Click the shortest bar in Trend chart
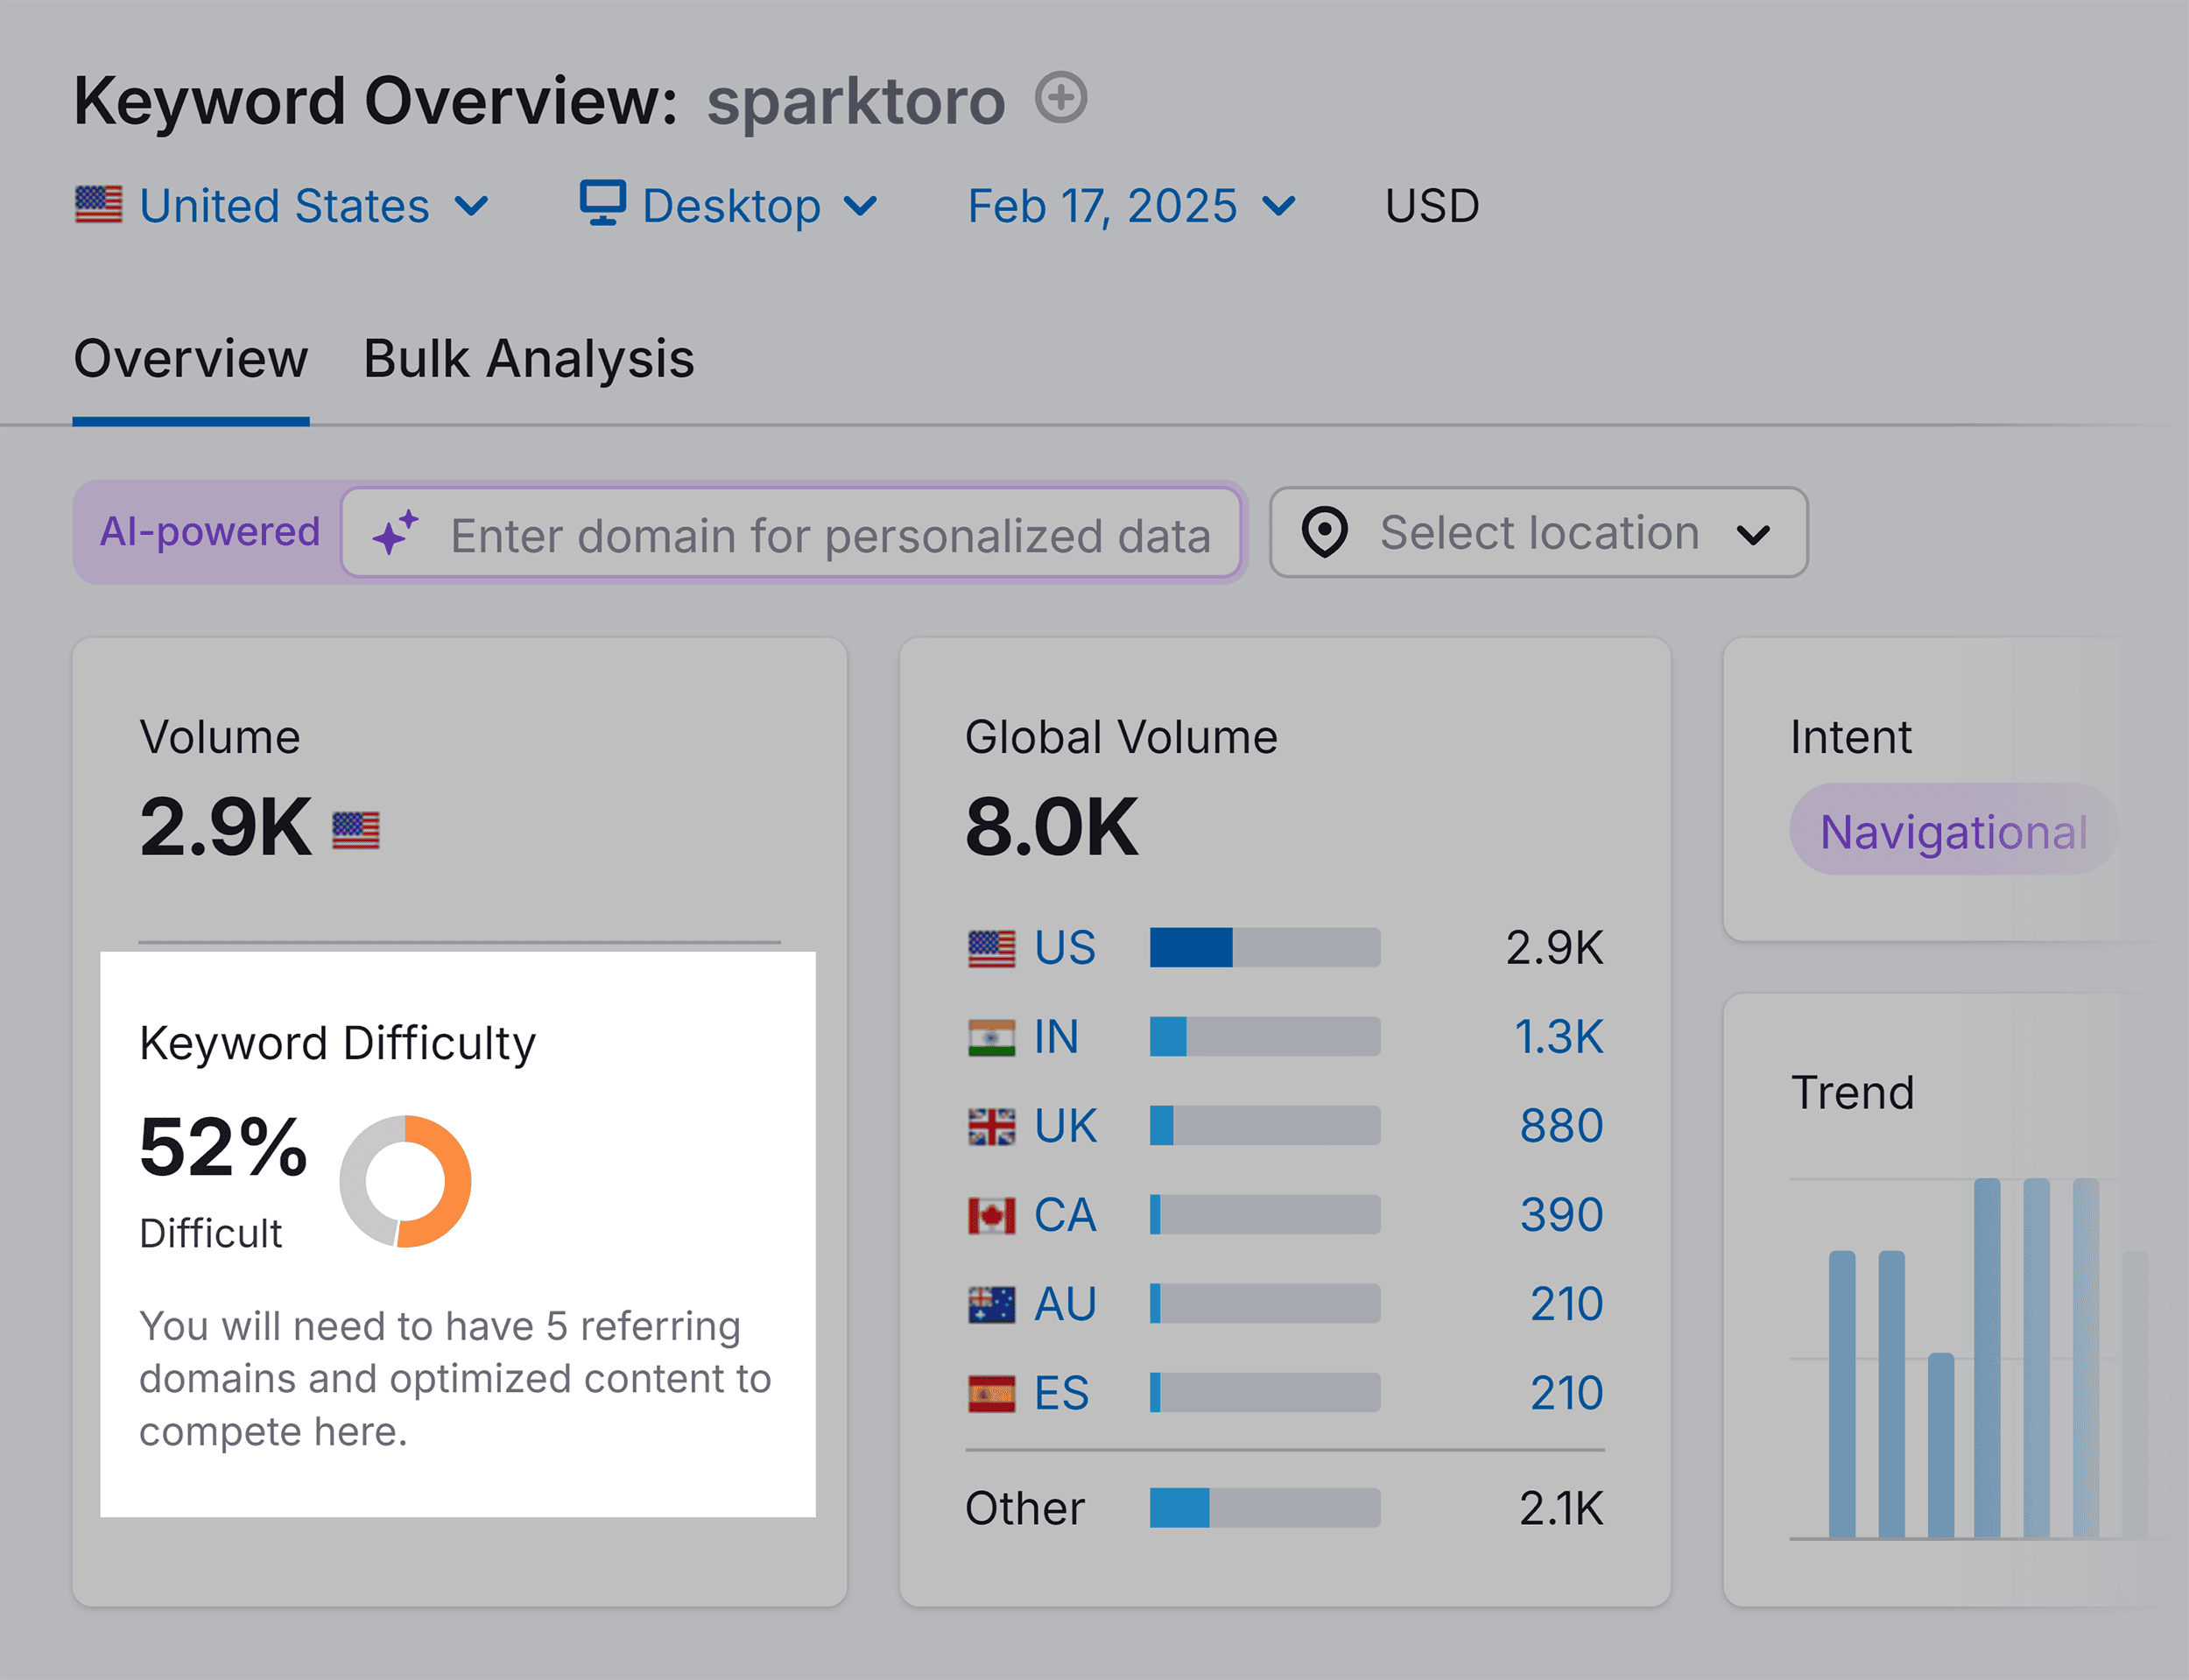 point(1941,1445)
